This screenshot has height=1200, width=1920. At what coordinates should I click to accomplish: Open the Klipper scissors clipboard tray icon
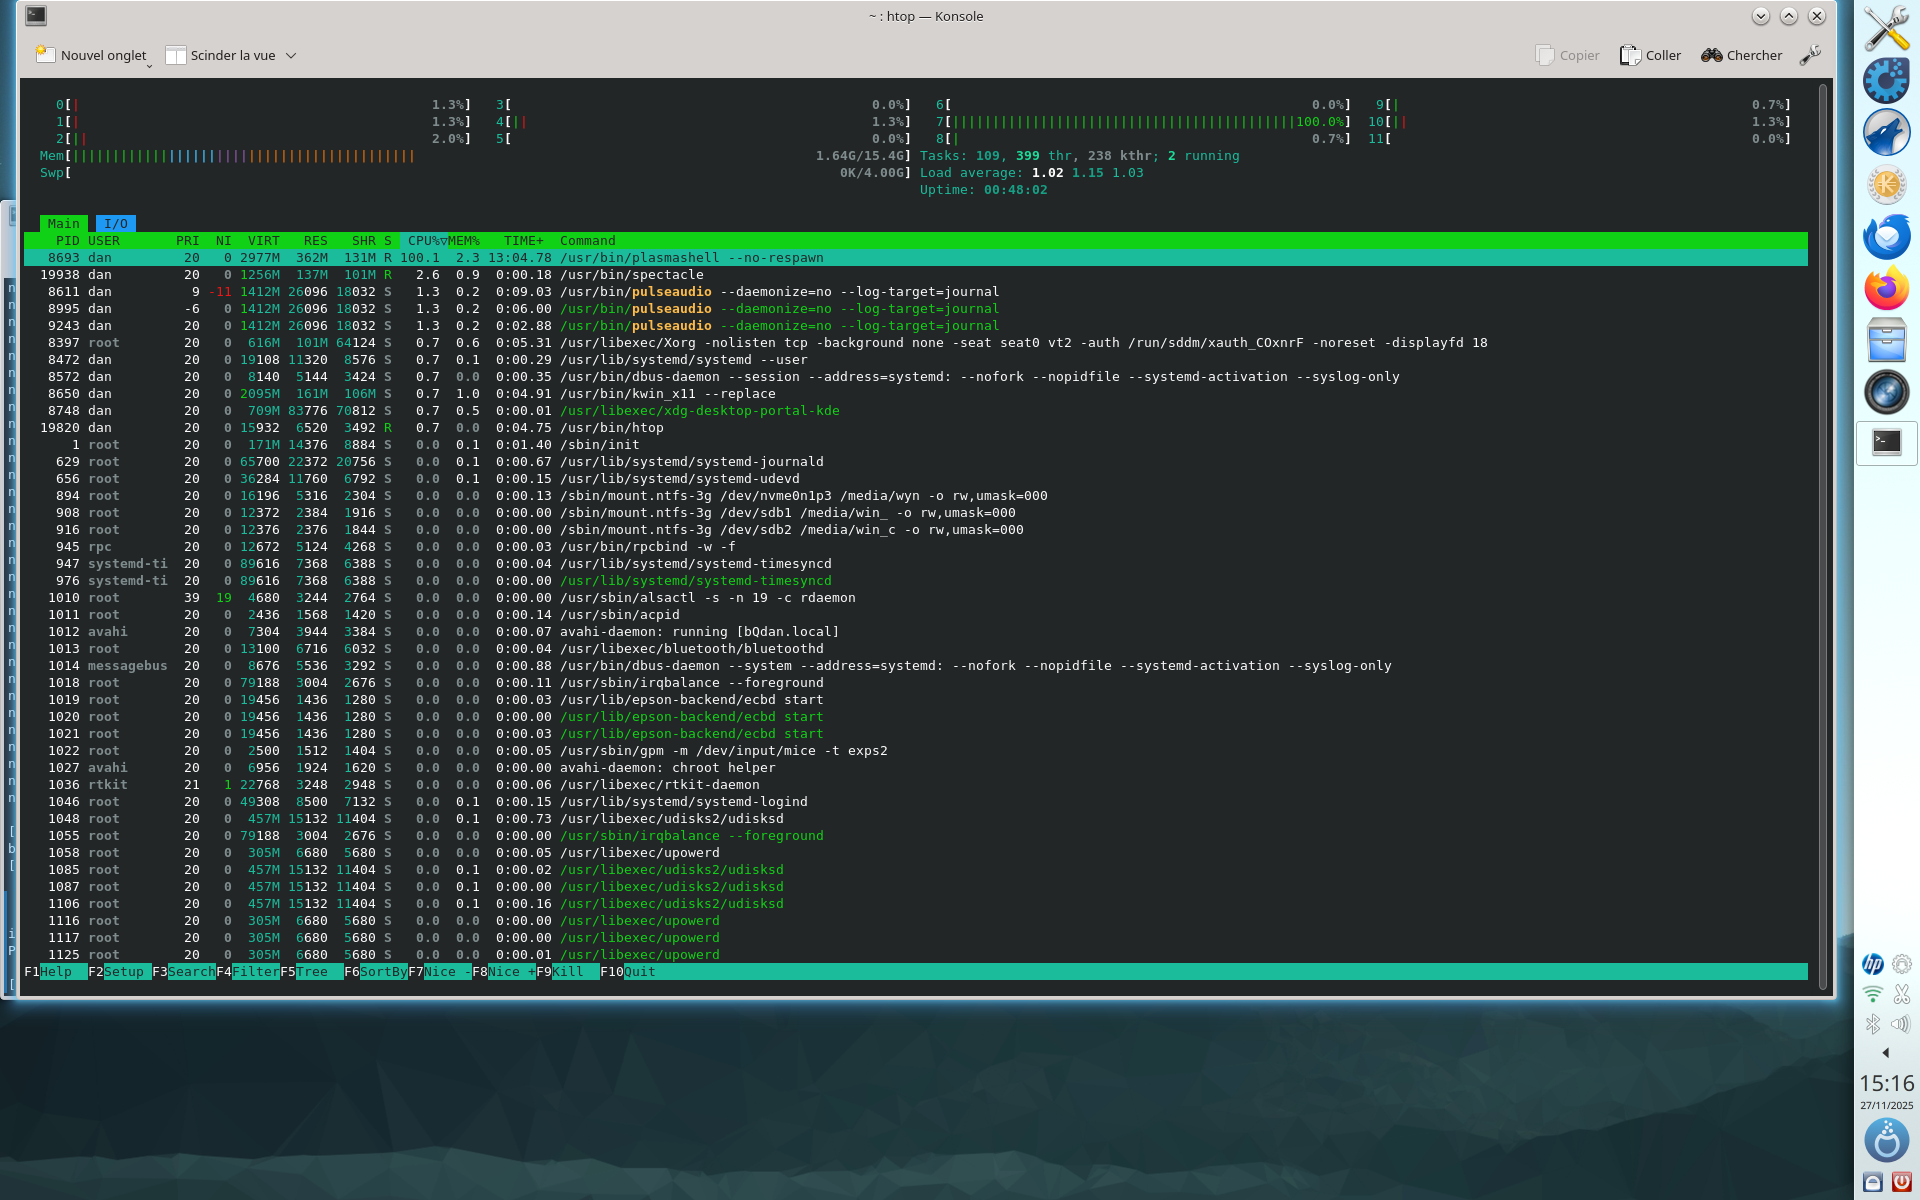pyautogui.click(x=1902, y=994)
